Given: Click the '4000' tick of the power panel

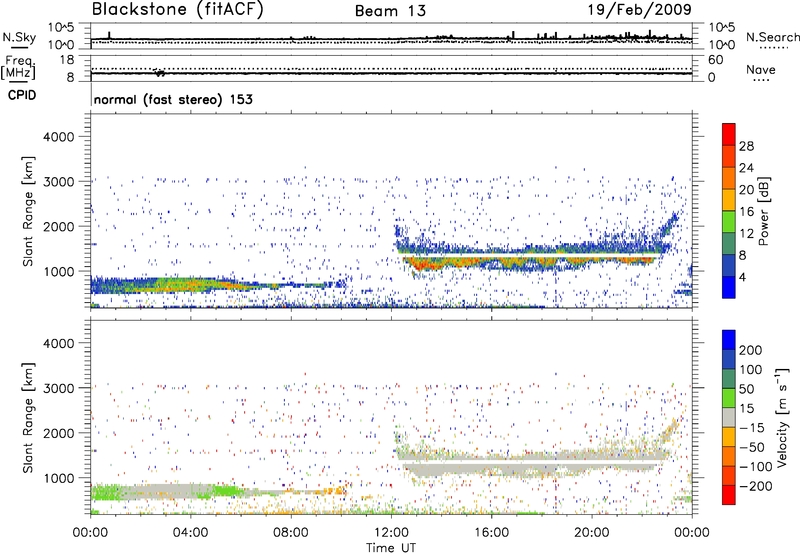Looking at the screenshot, I should 58,137.
